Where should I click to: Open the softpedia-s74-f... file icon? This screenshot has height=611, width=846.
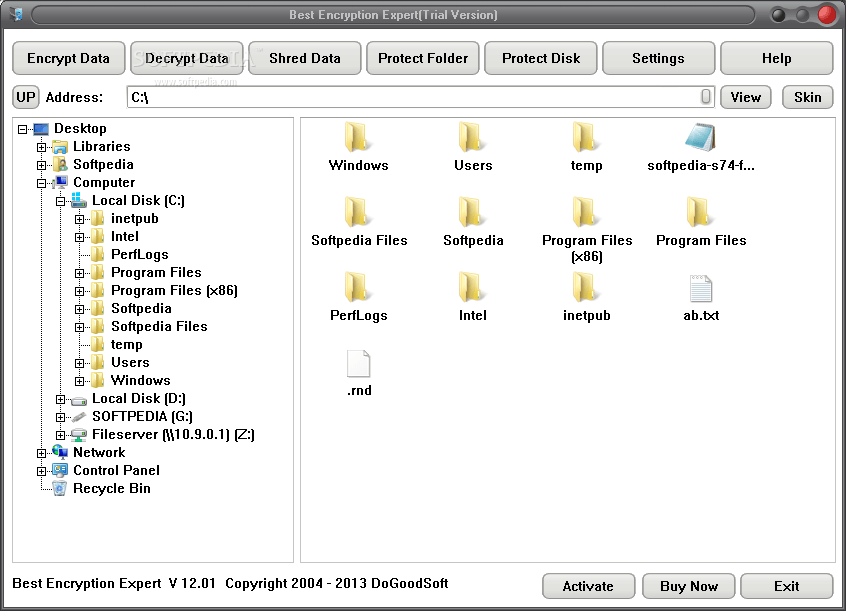700,140
